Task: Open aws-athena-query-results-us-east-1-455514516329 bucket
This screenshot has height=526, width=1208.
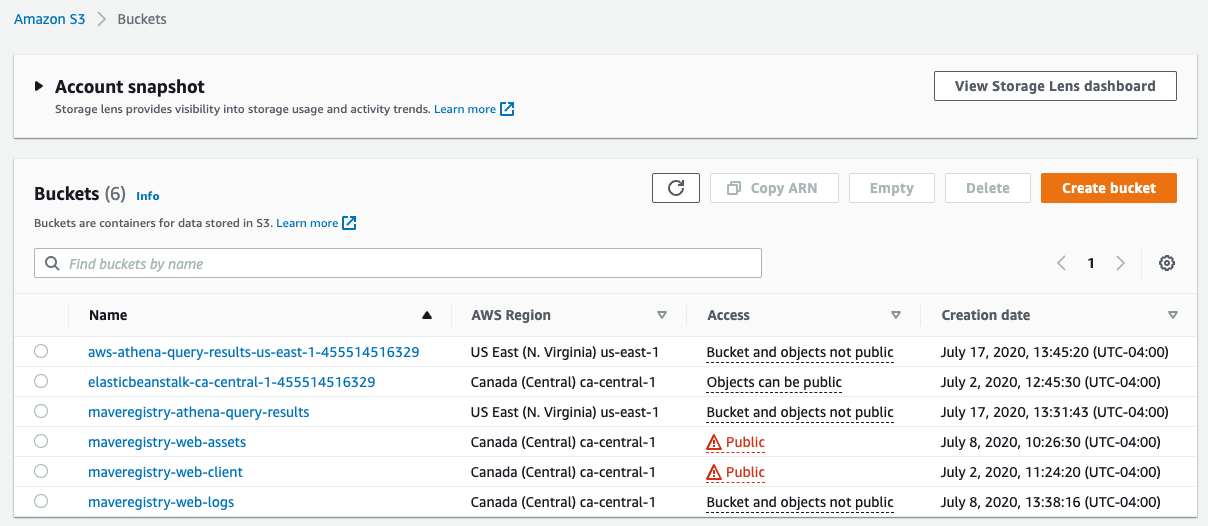Action: [x=254, y=352]
